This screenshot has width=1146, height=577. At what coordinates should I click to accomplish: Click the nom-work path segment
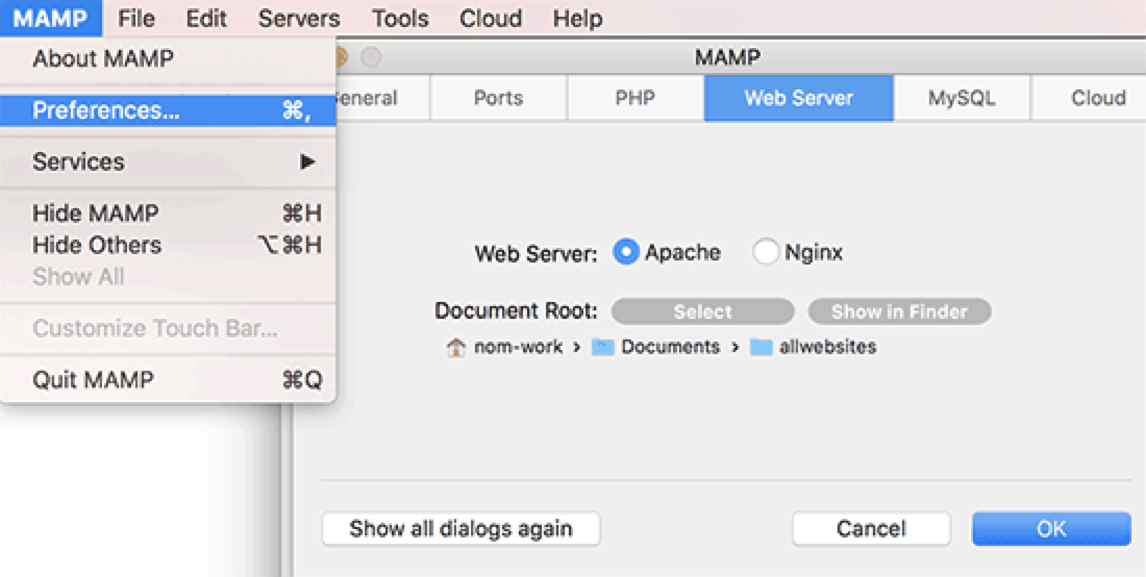[x=518, y=347]
